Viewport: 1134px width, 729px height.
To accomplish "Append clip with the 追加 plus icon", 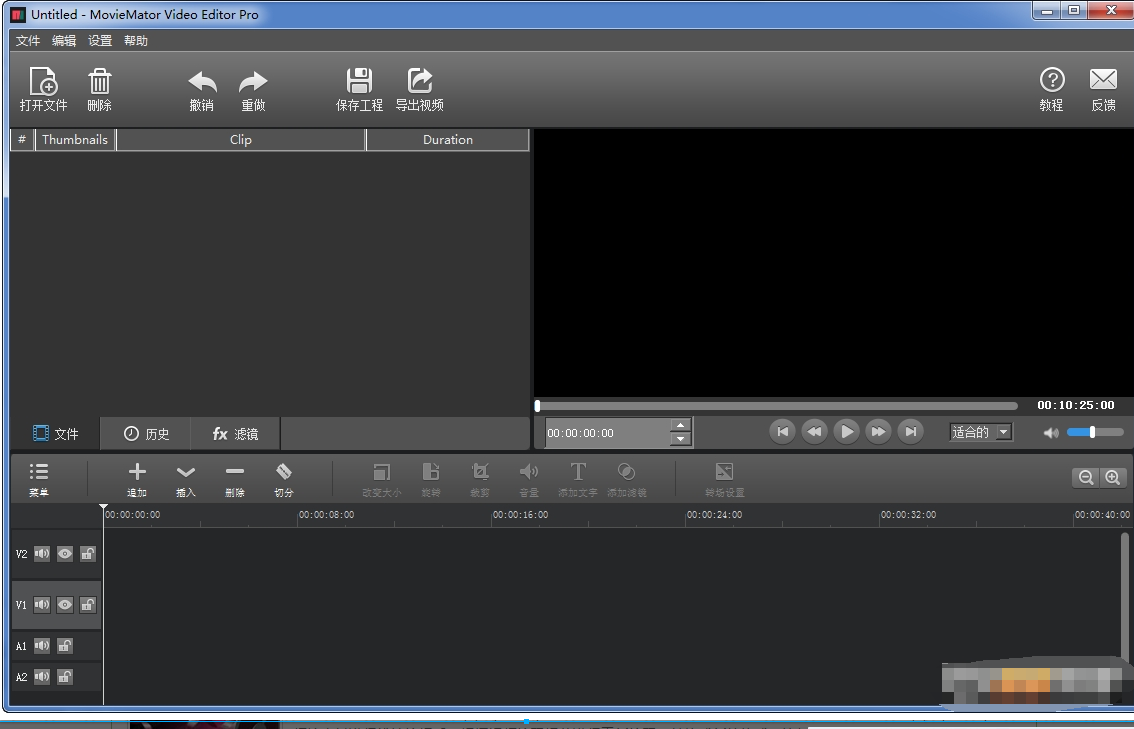I will pos(137,472).
